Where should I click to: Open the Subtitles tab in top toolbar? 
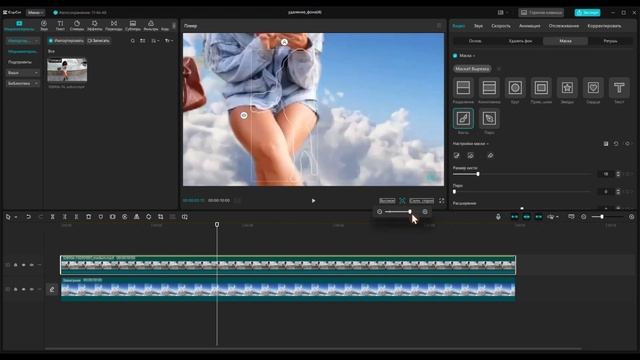pos(133,26)
